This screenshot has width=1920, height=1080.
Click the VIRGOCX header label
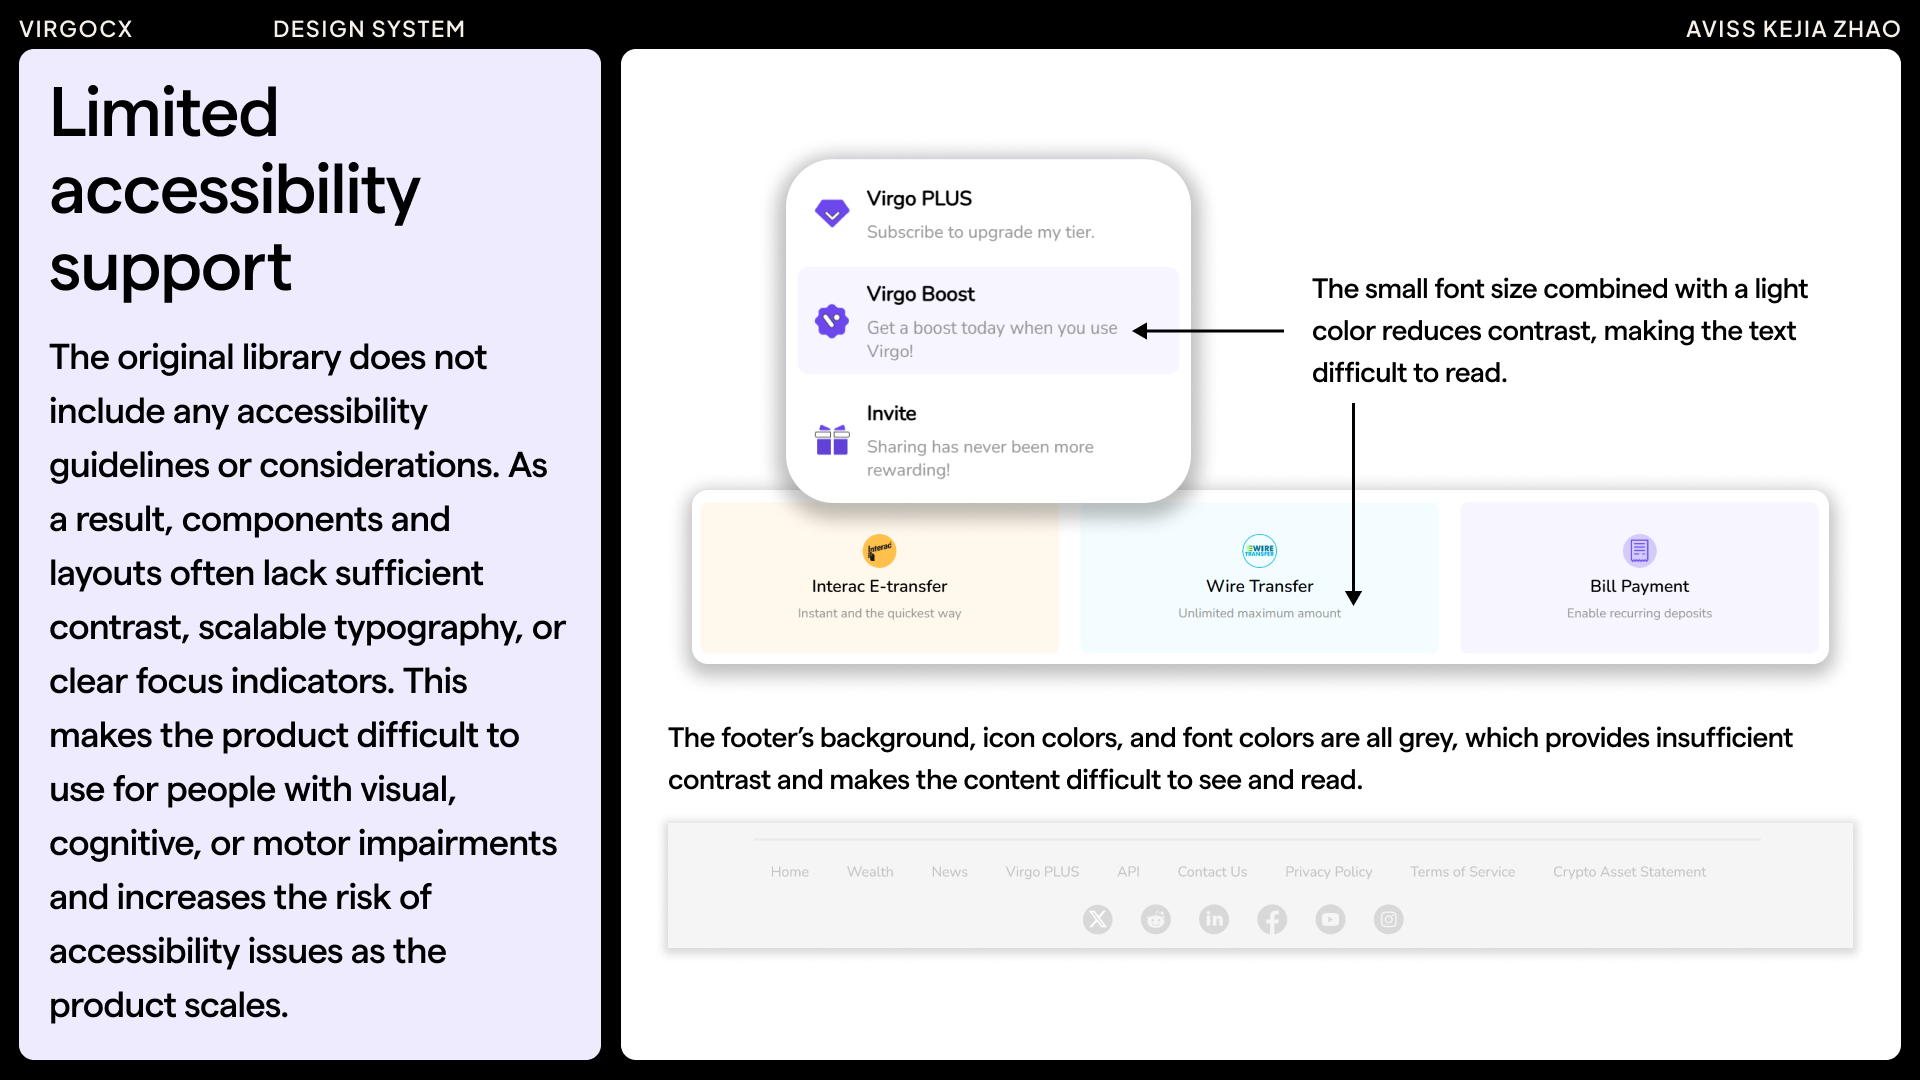click(76, 29)
